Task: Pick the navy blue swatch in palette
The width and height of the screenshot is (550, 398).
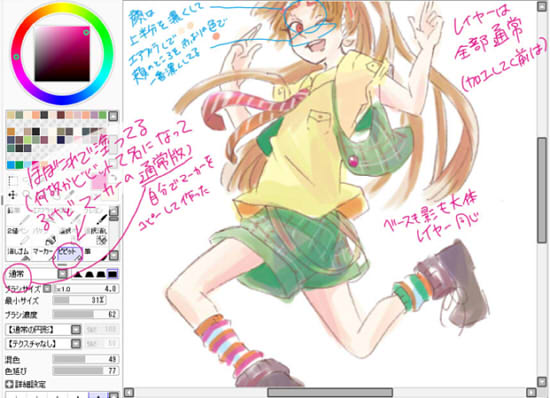Action: click(61, 140)
